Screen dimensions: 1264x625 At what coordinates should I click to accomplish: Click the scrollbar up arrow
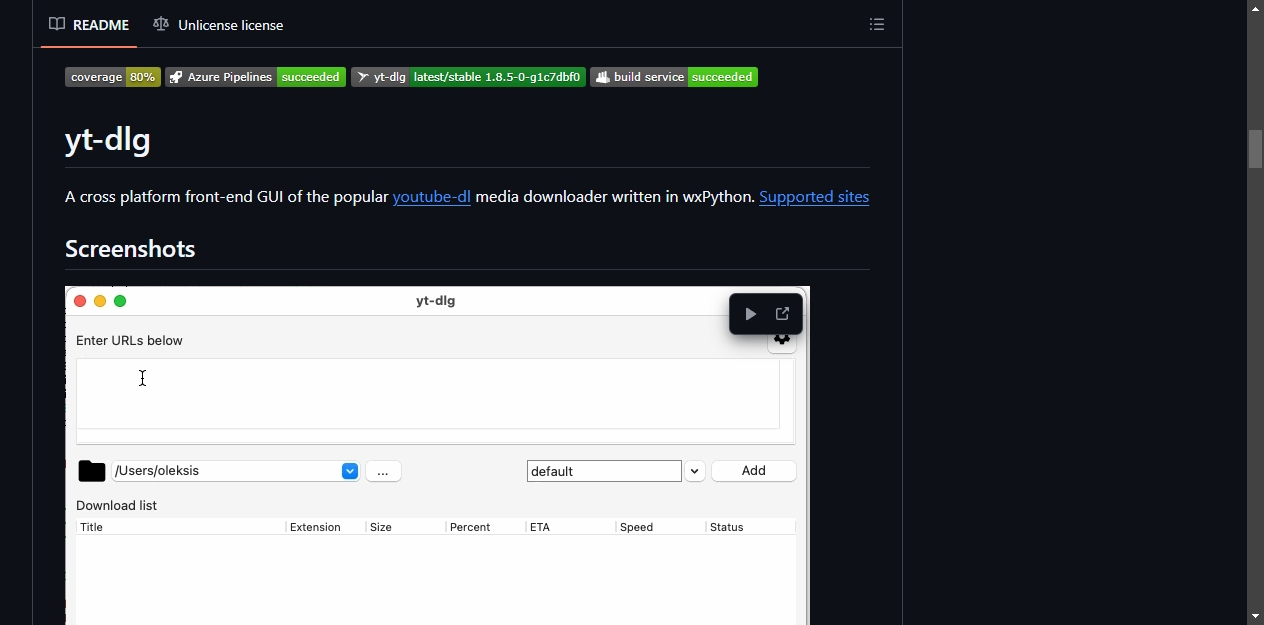1256,8
